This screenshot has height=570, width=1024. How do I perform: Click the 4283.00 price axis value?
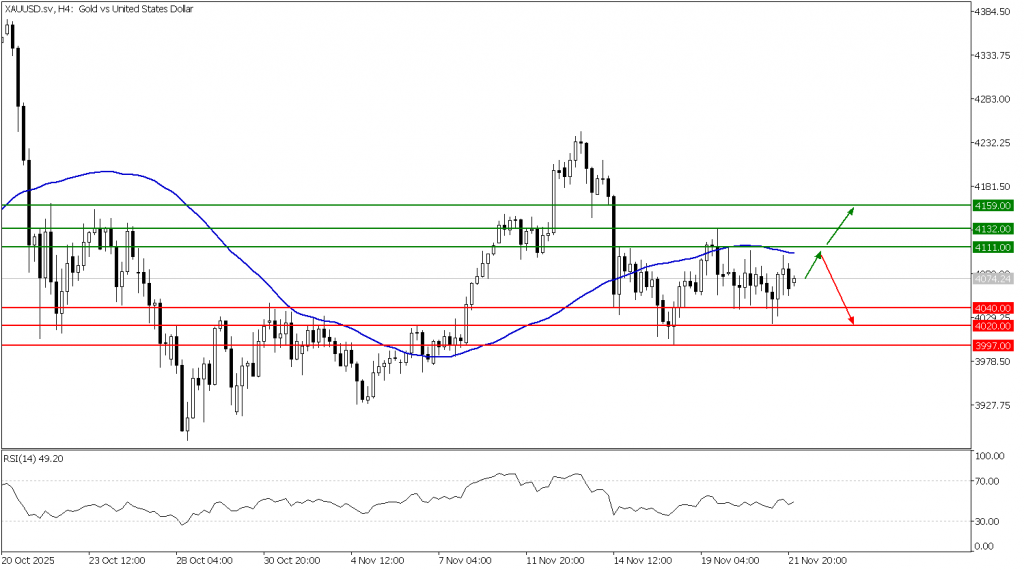pyautogui.click(x=993, y=99)
